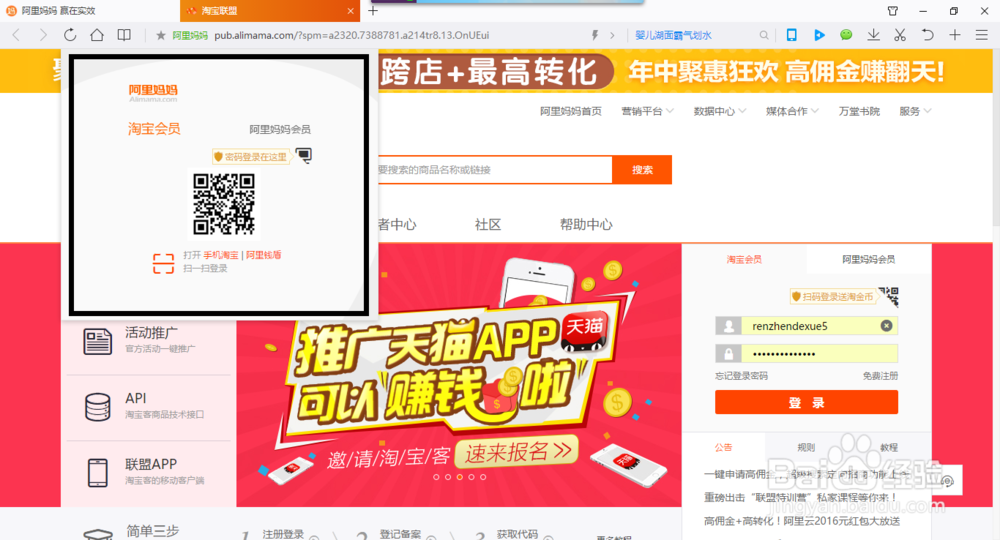Switch to 教程 tab
1000x540 pixels.
point(889,447)
